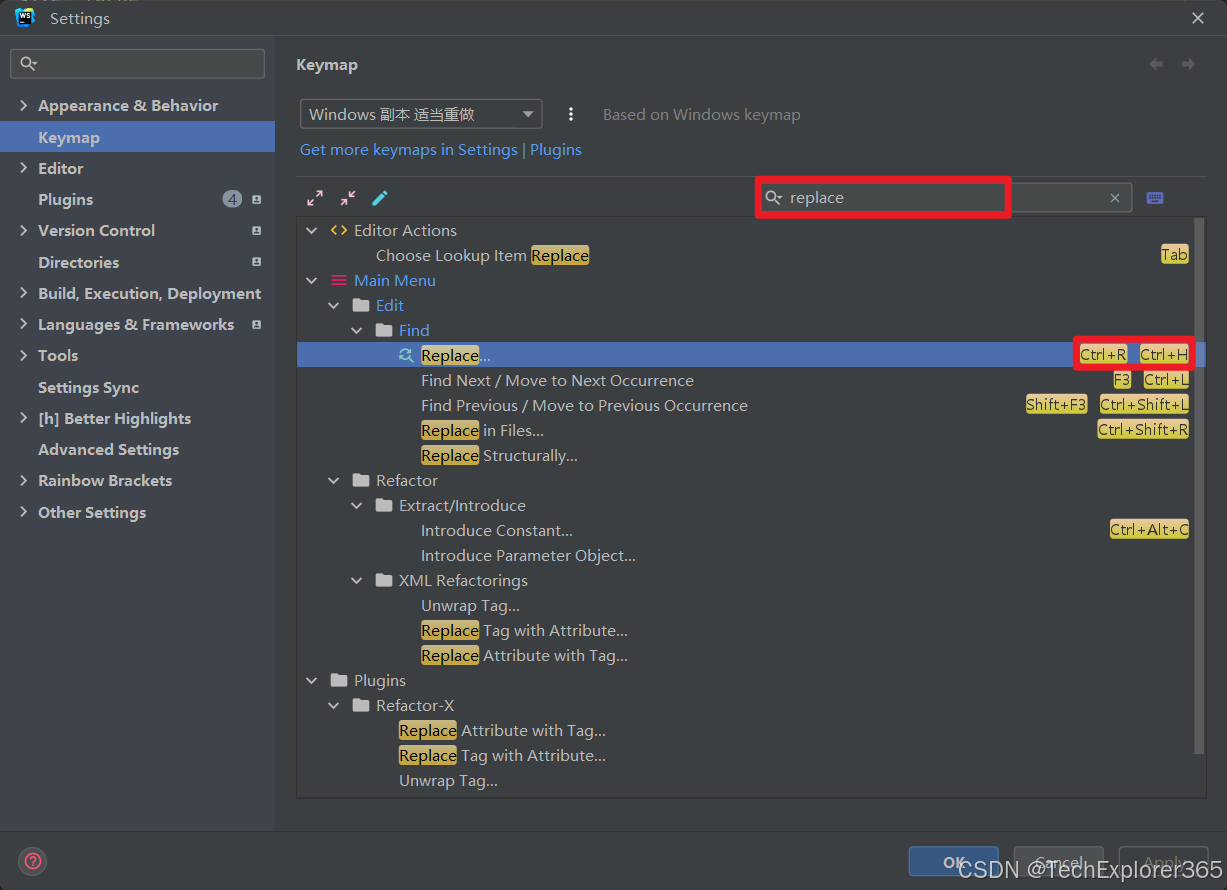Click the Collapse All icon in keymap toolbar
Screen dimensions: 1227x890
coord(347,198)
